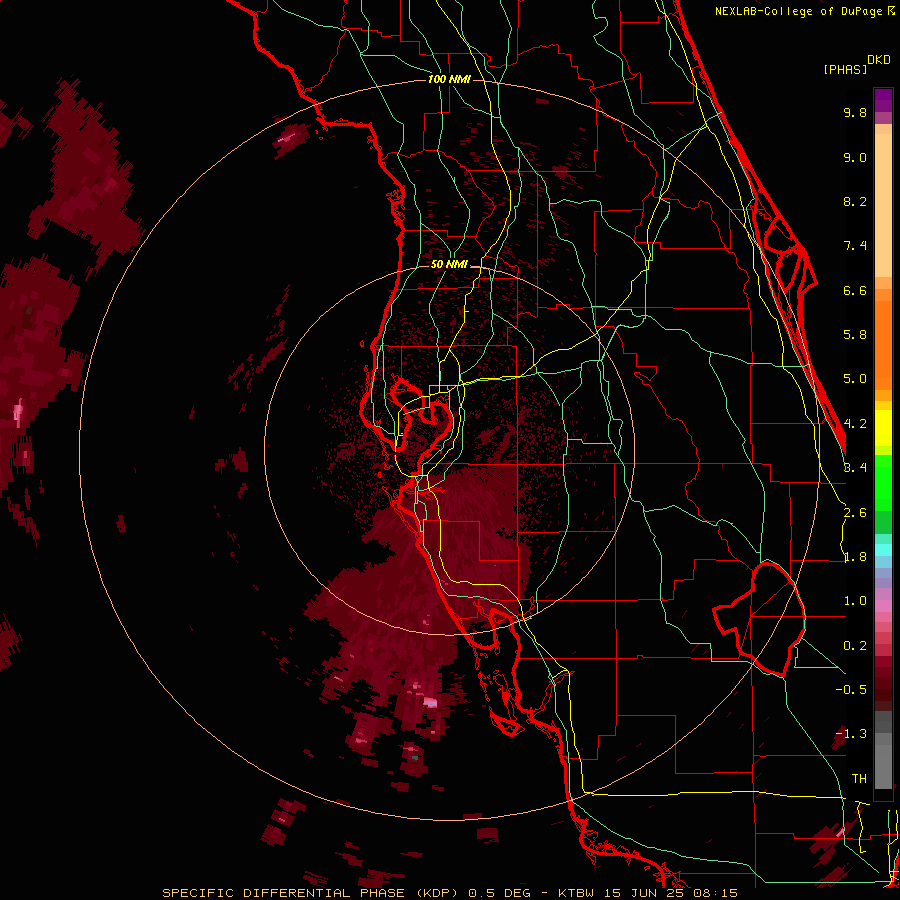Click the yellow segment of the color bar
900x900 pixels.
coord(883,428)
